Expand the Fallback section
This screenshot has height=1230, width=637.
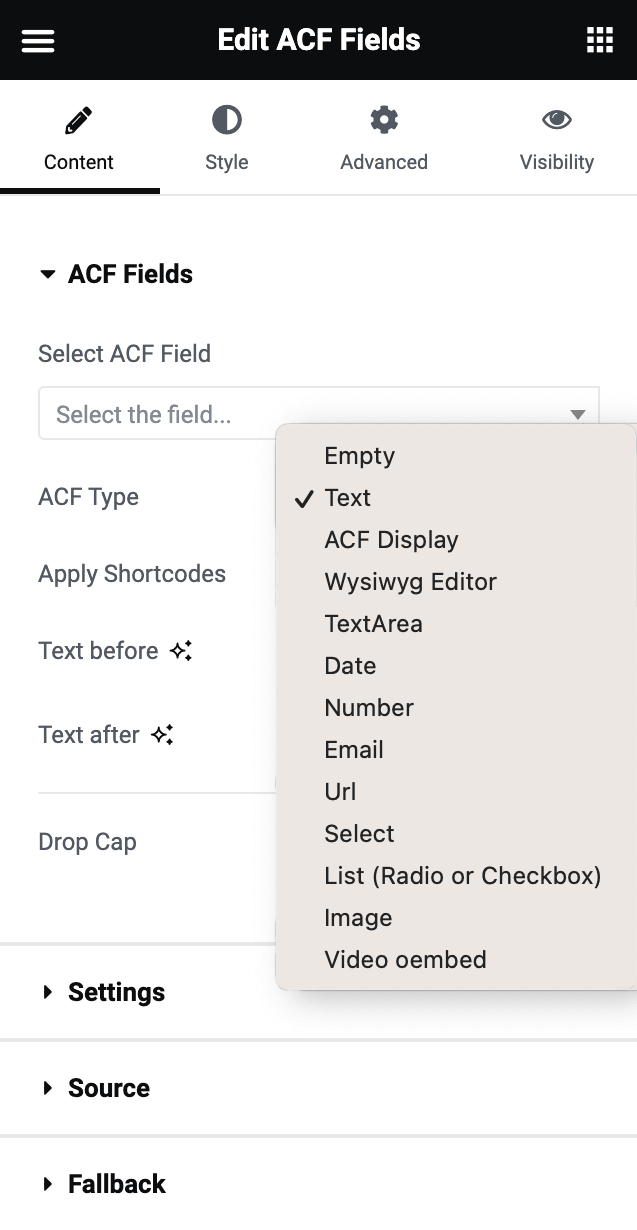pos(116,1183)
